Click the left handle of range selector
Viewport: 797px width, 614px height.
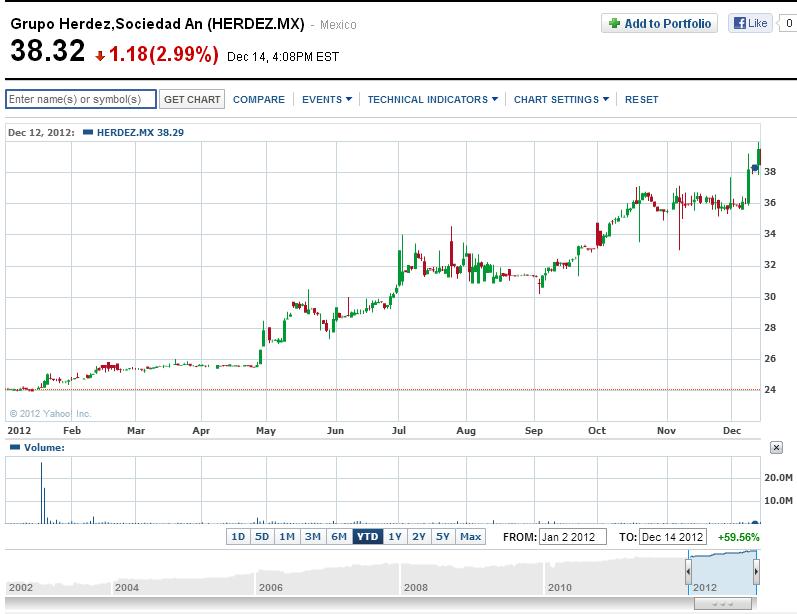pyautogui.click(x=688, y=572)
